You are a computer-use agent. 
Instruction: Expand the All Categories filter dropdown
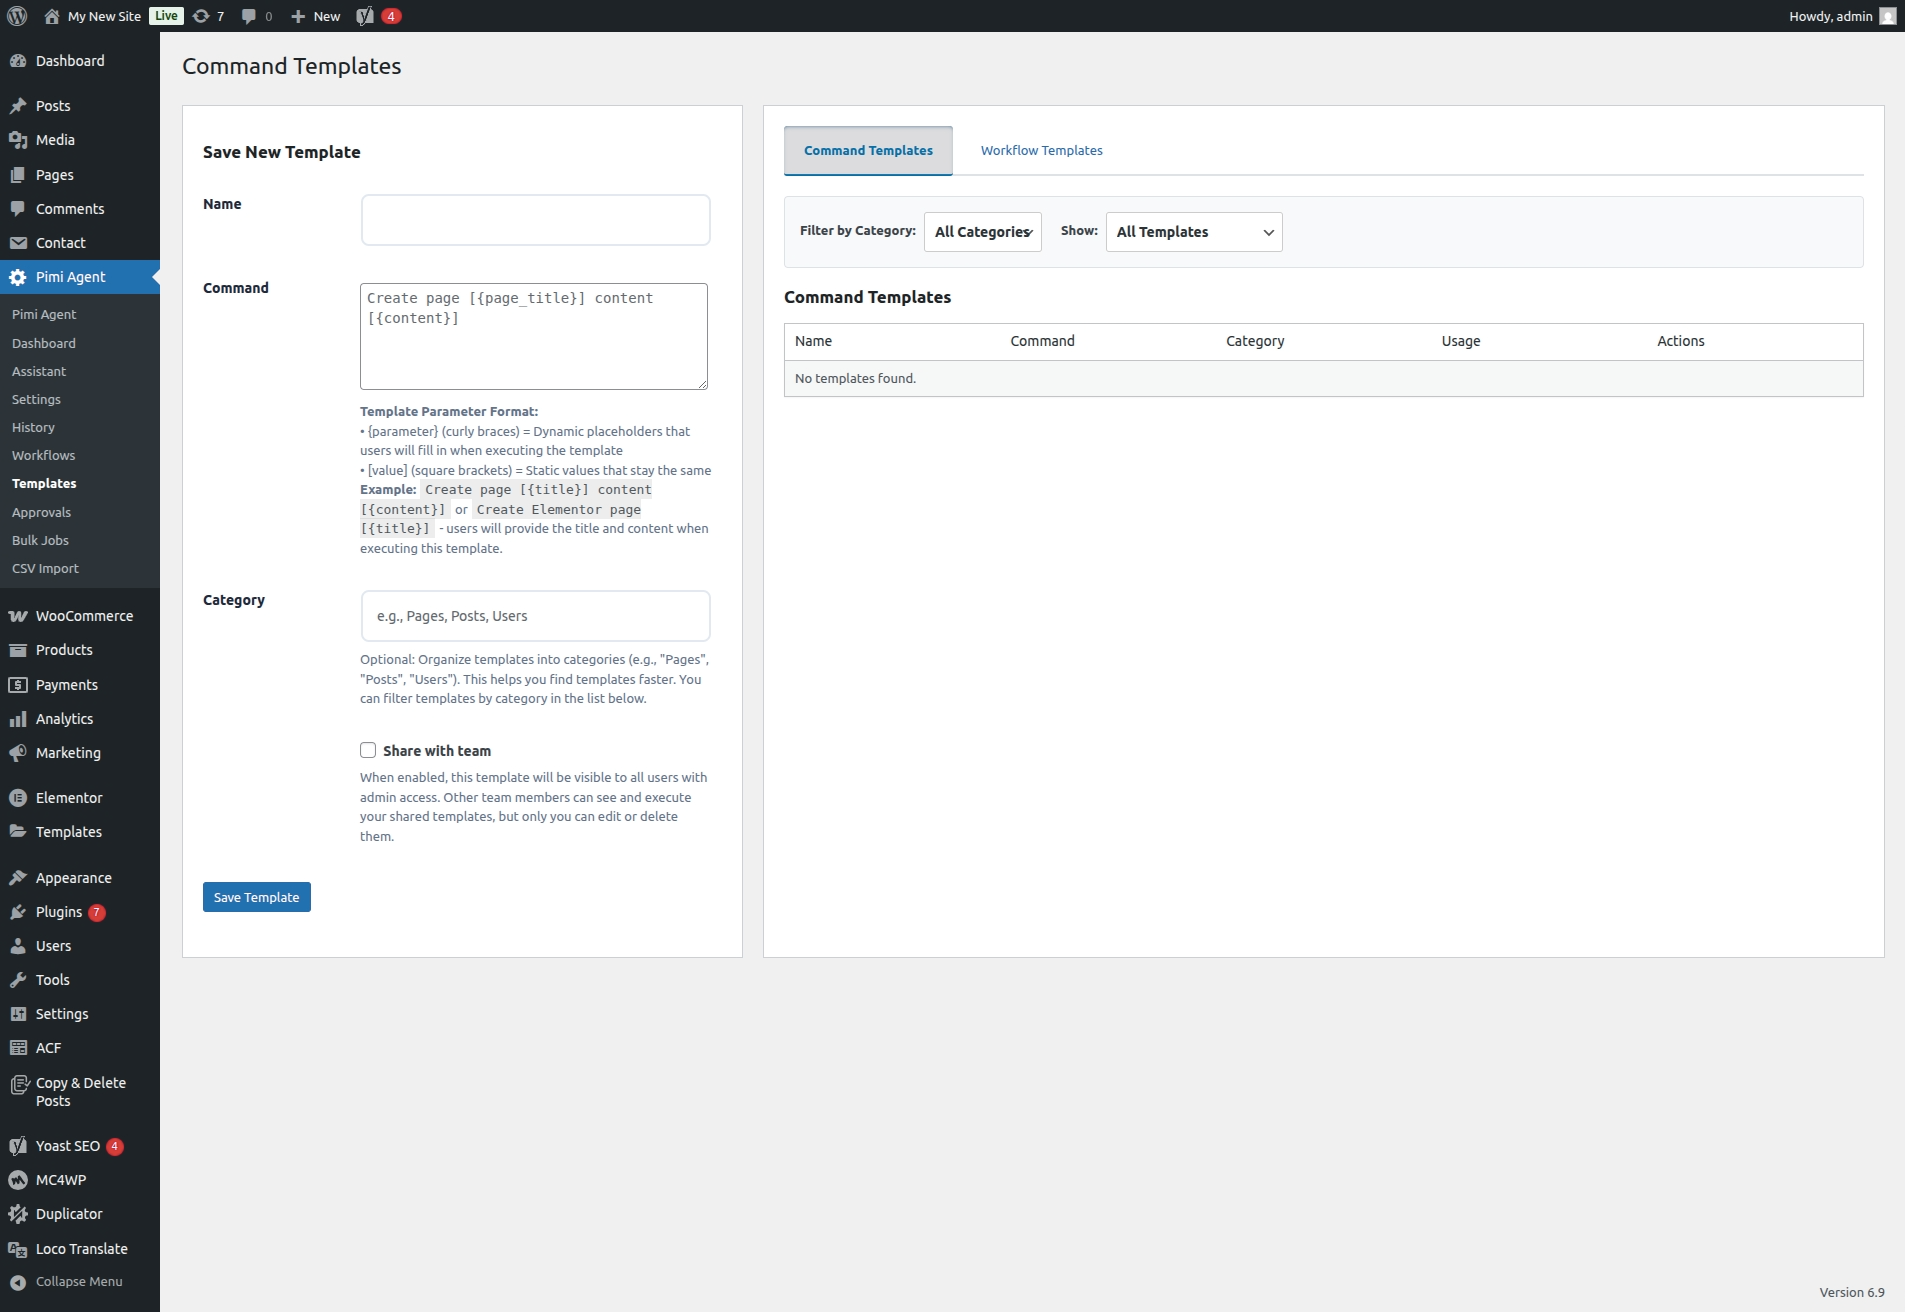coord(983,232)
